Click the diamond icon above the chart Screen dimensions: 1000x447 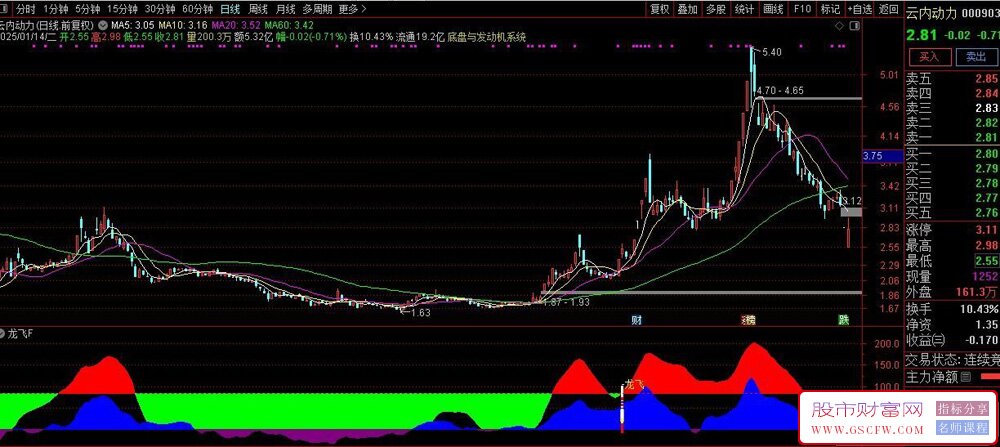coord(839,26)
